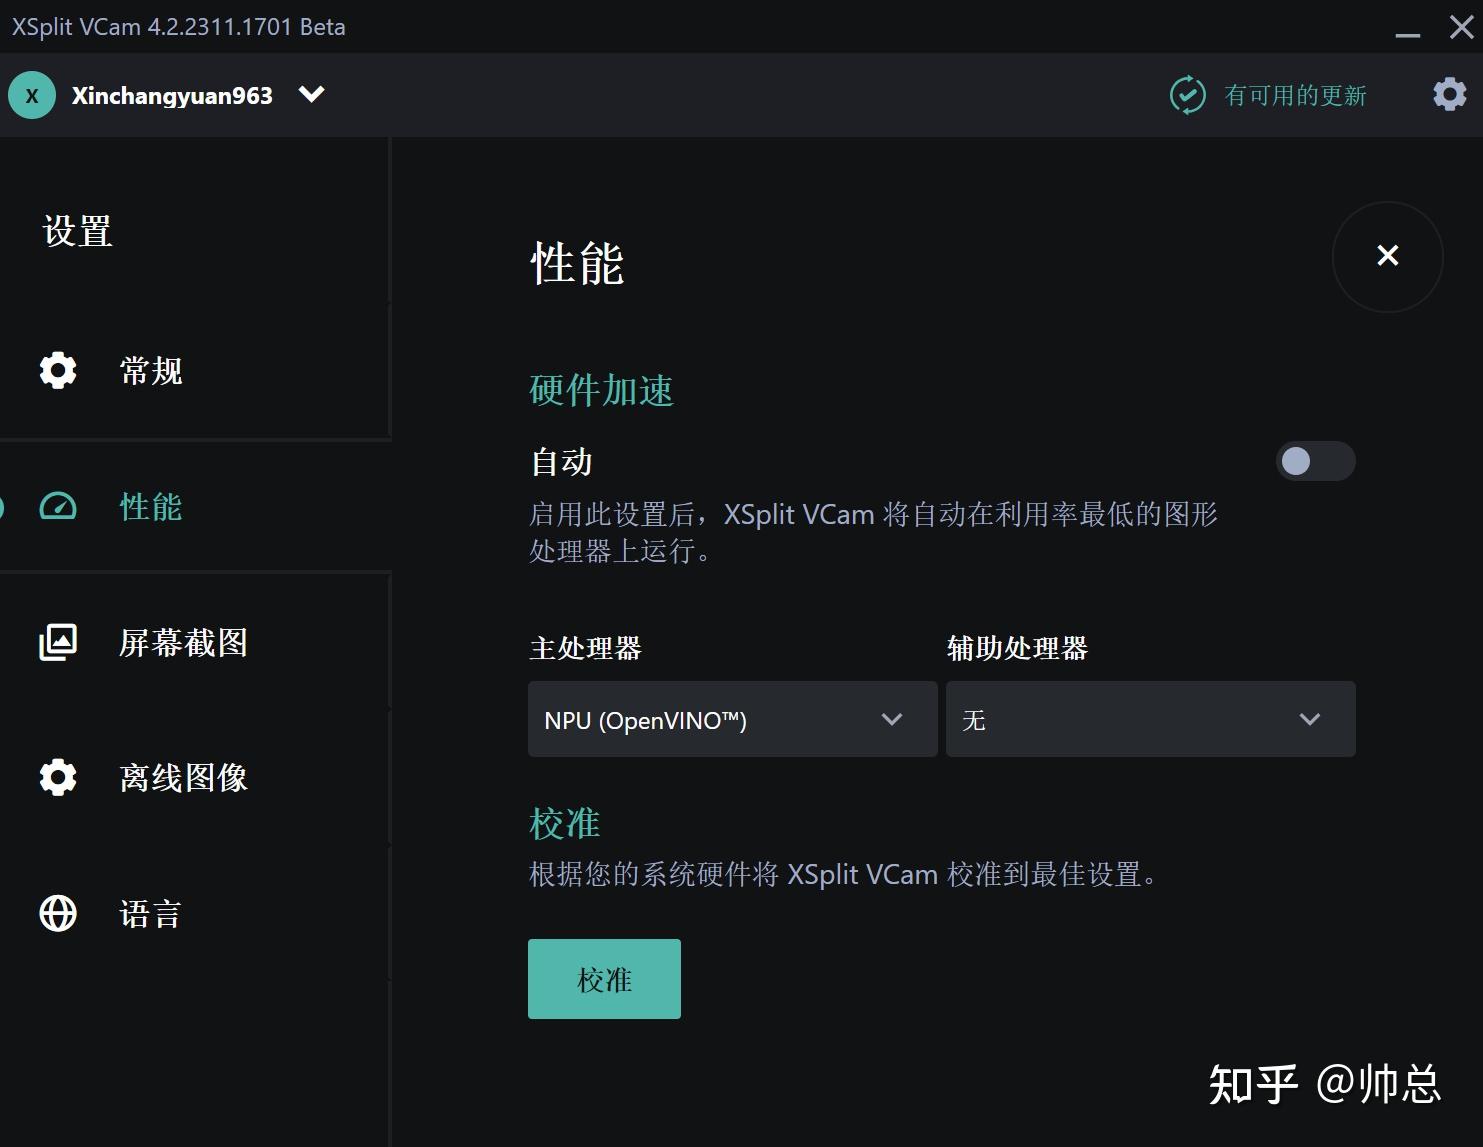Open the 主处理器 NPU (OpenVINO) dropdown
Screen dimensions: 1483x1147
coord(733,719)
